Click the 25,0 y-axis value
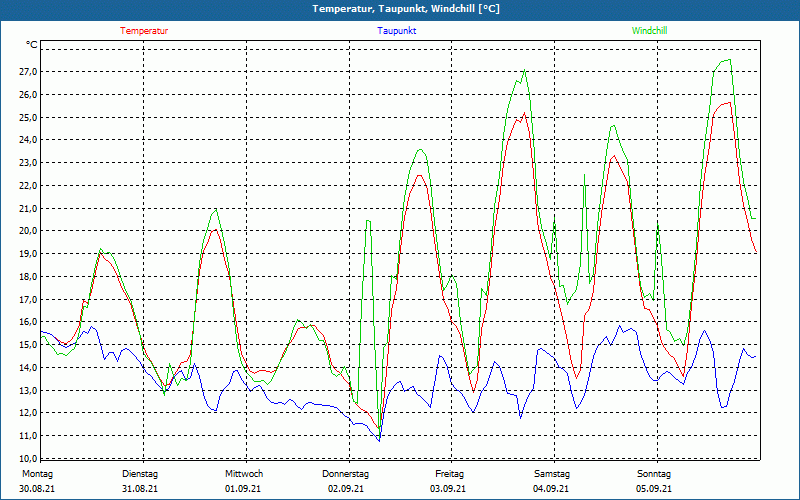 [x=29, y=118]
